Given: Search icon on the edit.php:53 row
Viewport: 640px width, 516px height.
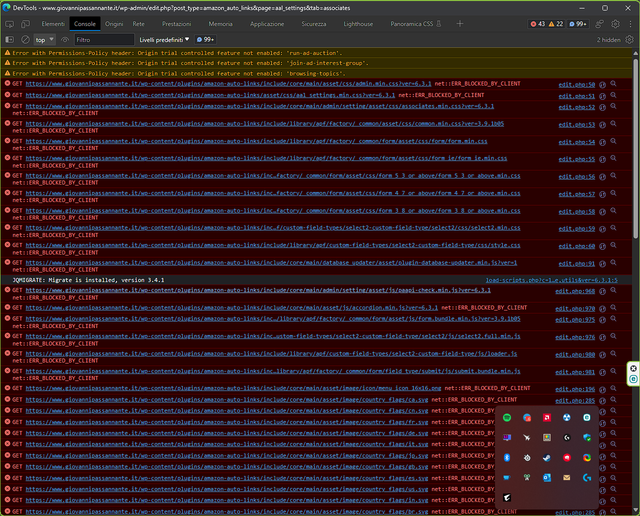Looking at the screenshot, I should (x=613, y=124).
